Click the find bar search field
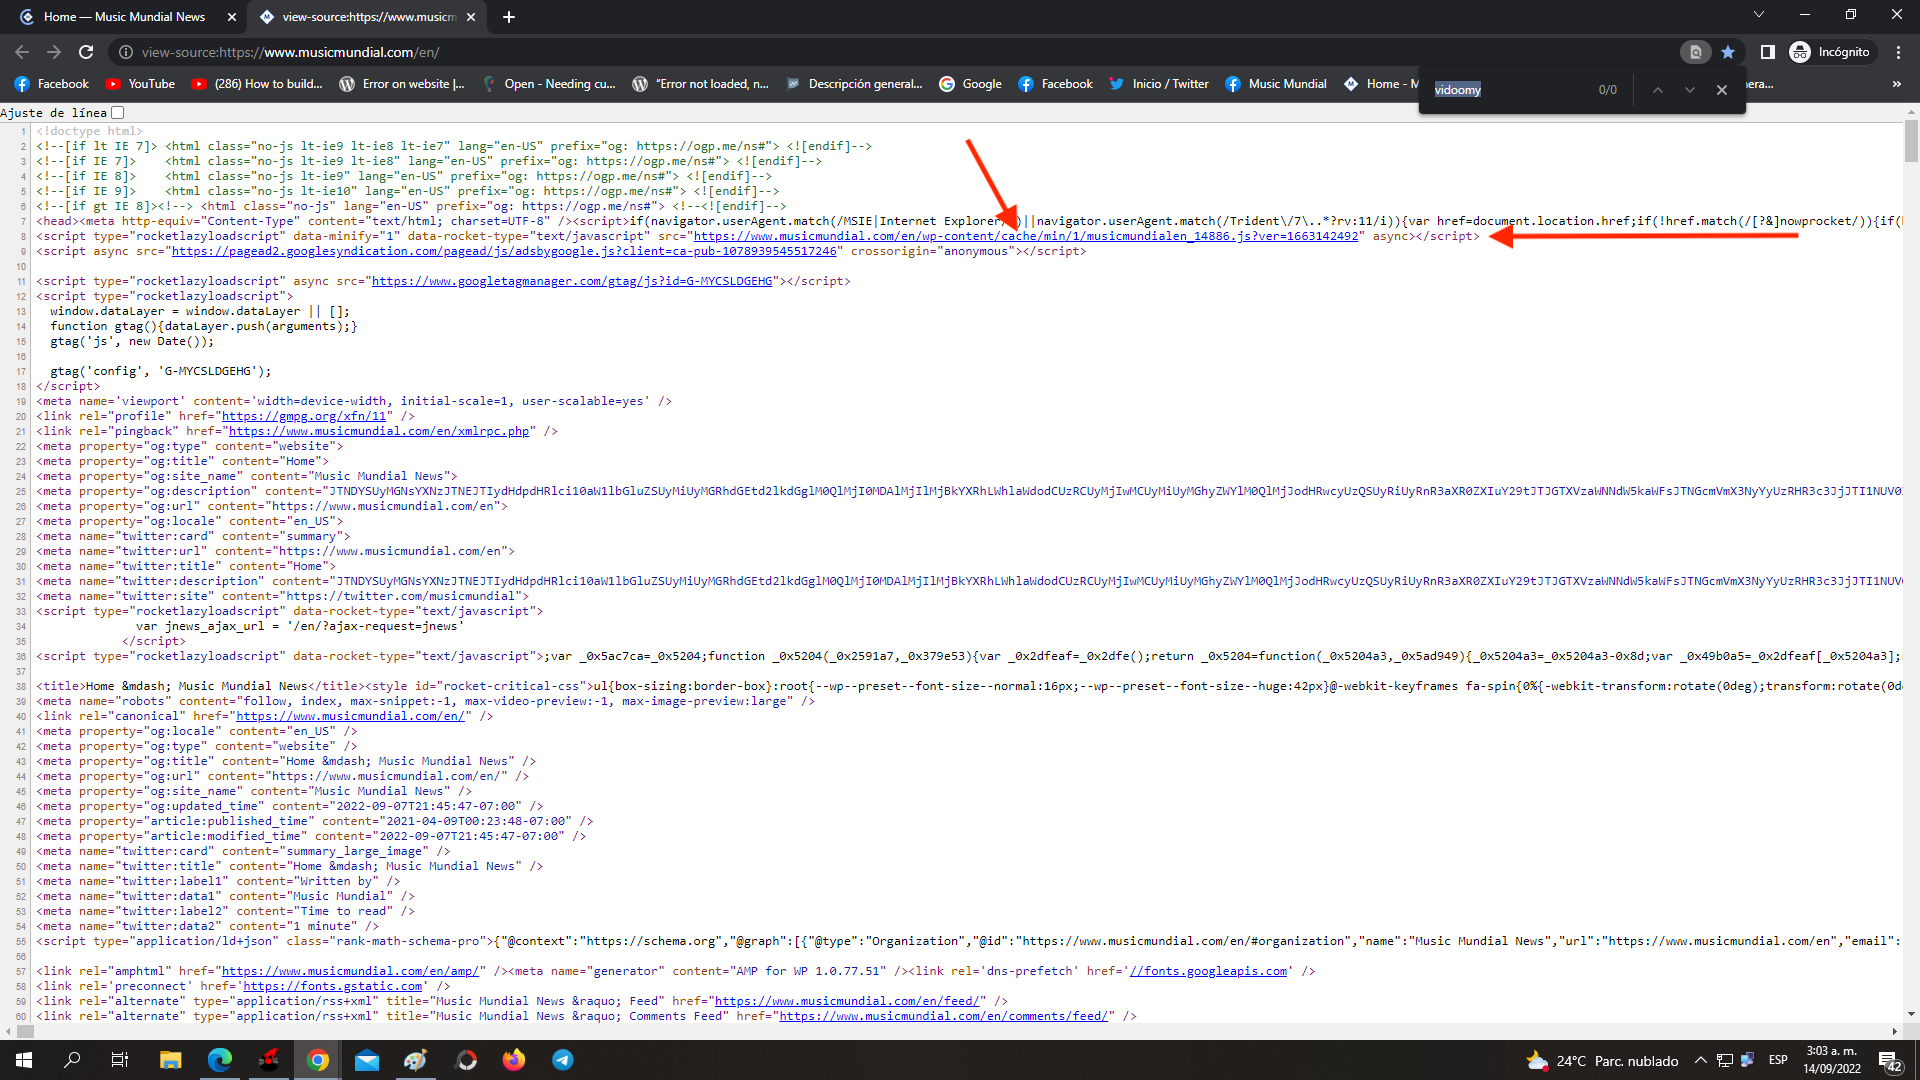Viewport: 1920px width, 1080px height. [1510, 90]
